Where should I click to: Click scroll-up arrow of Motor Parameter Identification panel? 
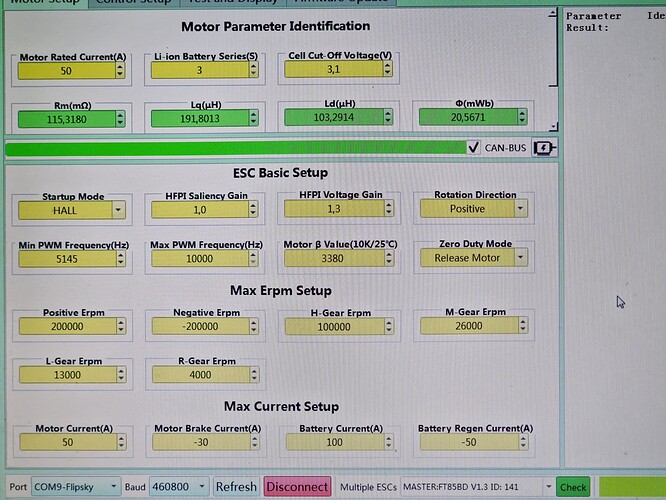[553, 14]
